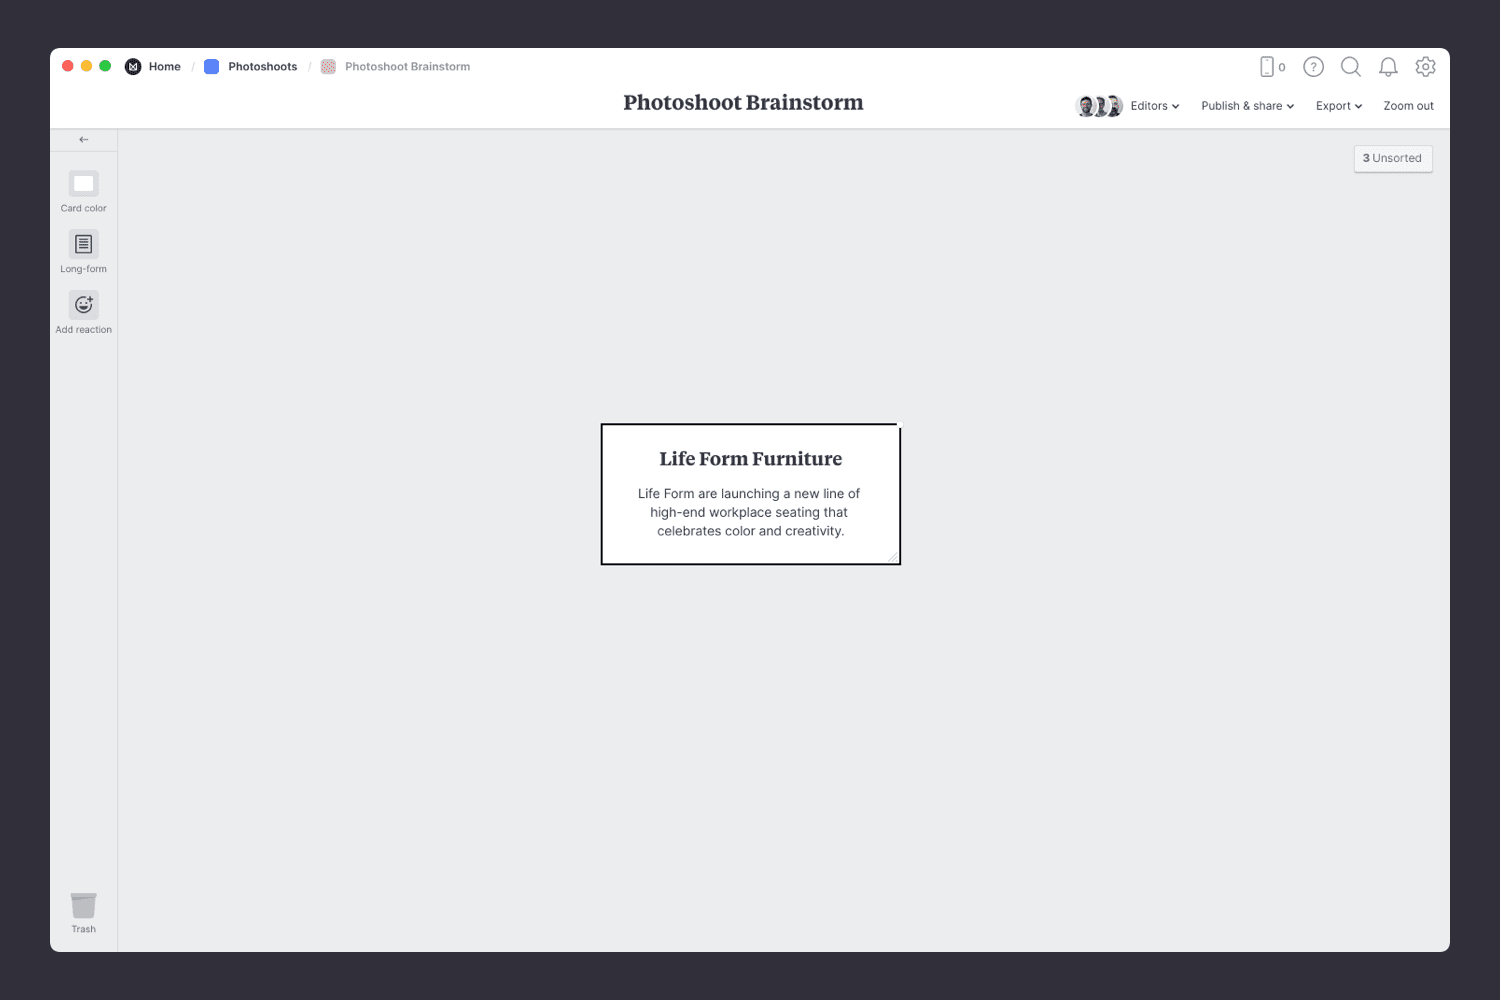
Task: Click the Add reaction emoji icon
Action: point(83,305)
